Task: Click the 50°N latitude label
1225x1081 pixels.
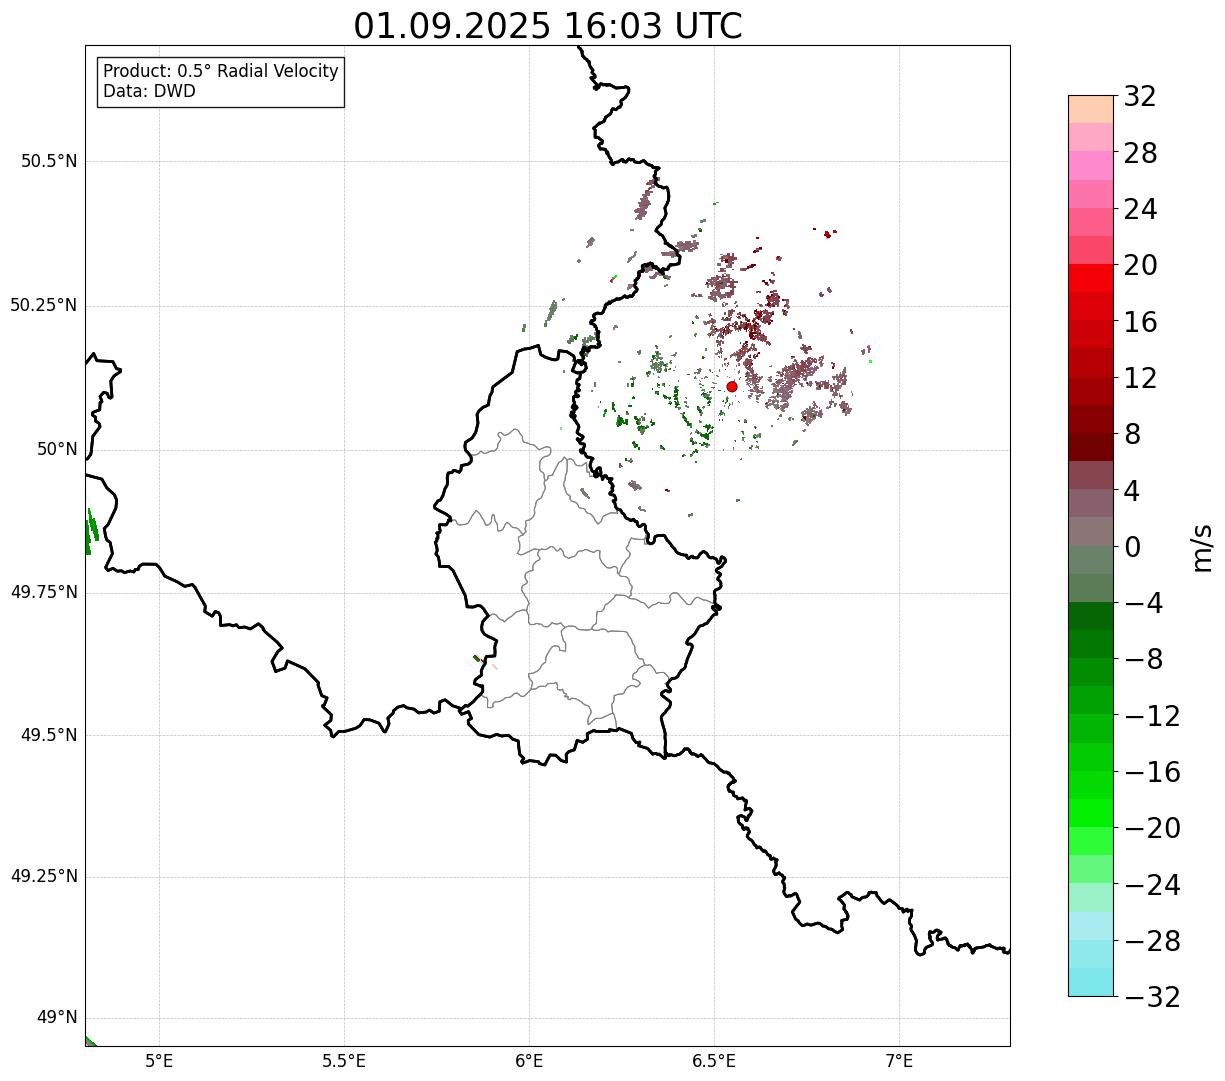Action: [x=57, y=449]
